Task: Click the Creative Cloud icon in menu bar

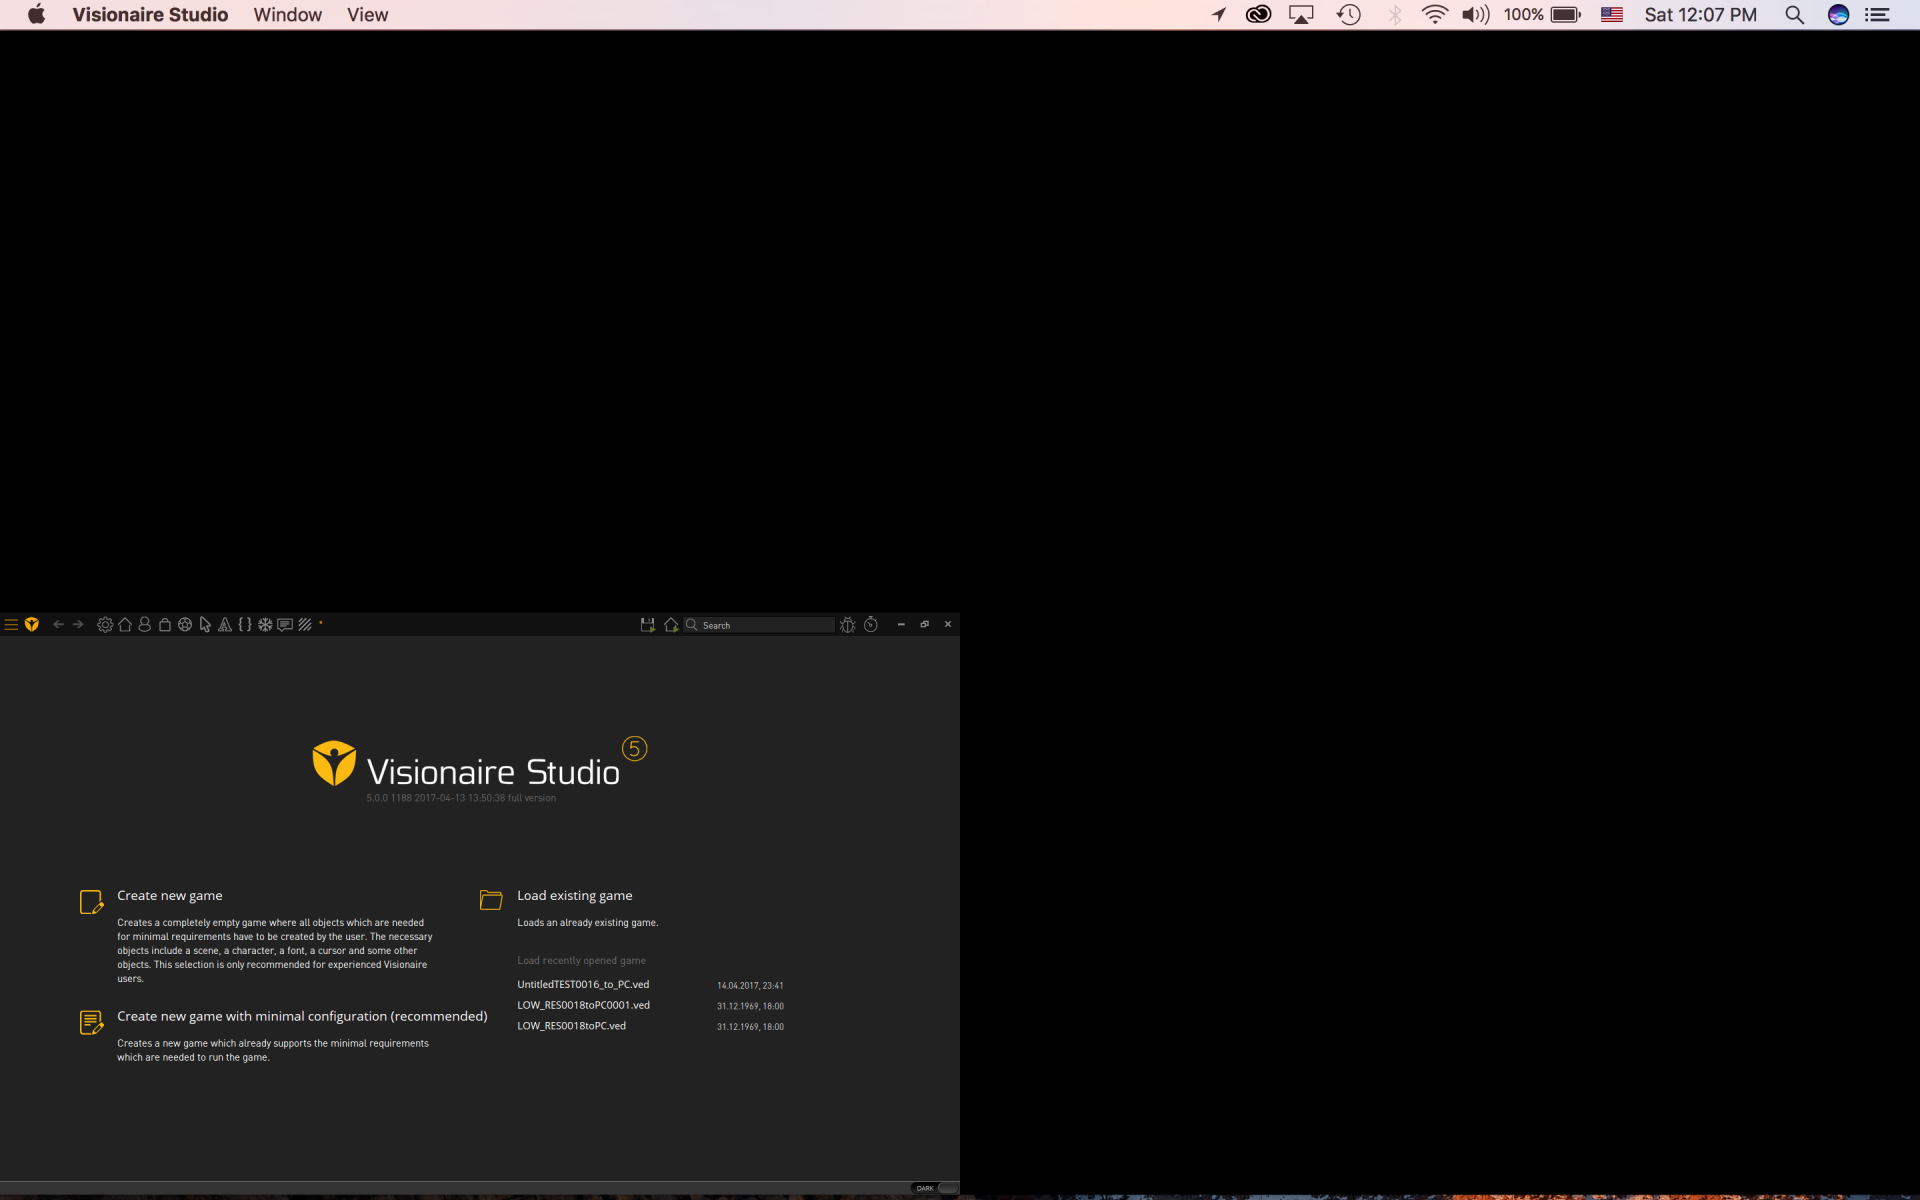Action: tap(1258, 15)
